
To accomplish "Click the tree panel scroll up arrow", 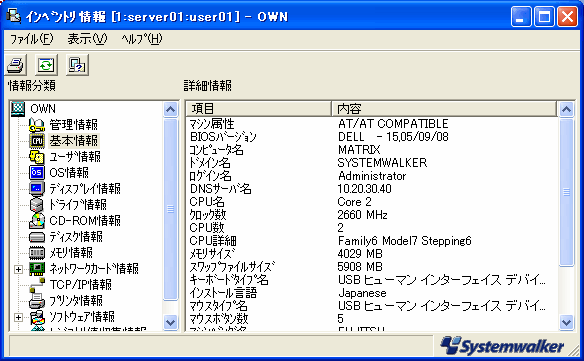I will (x=171, y=109).
